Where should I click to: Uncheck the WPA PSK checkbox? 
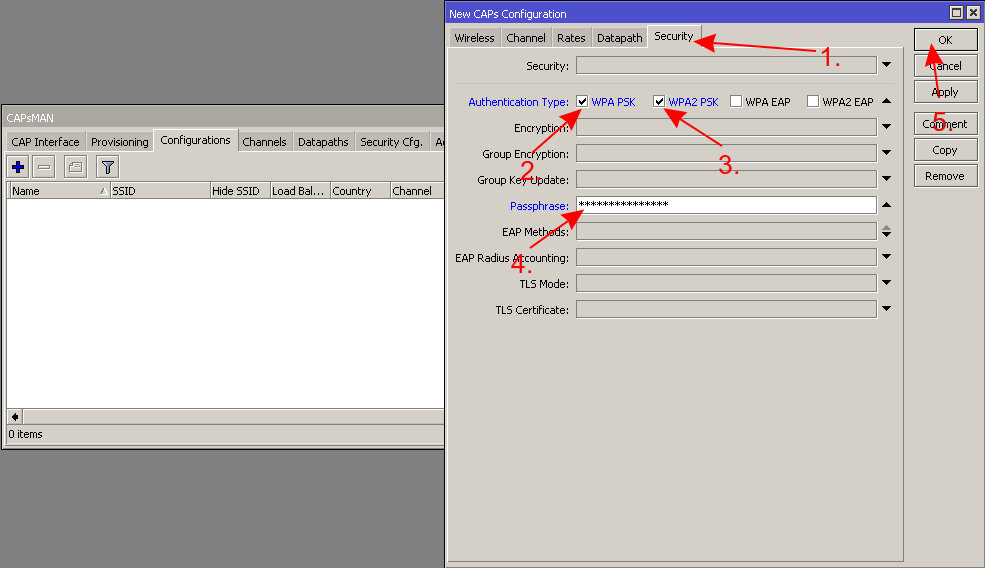tap(582, 101)
